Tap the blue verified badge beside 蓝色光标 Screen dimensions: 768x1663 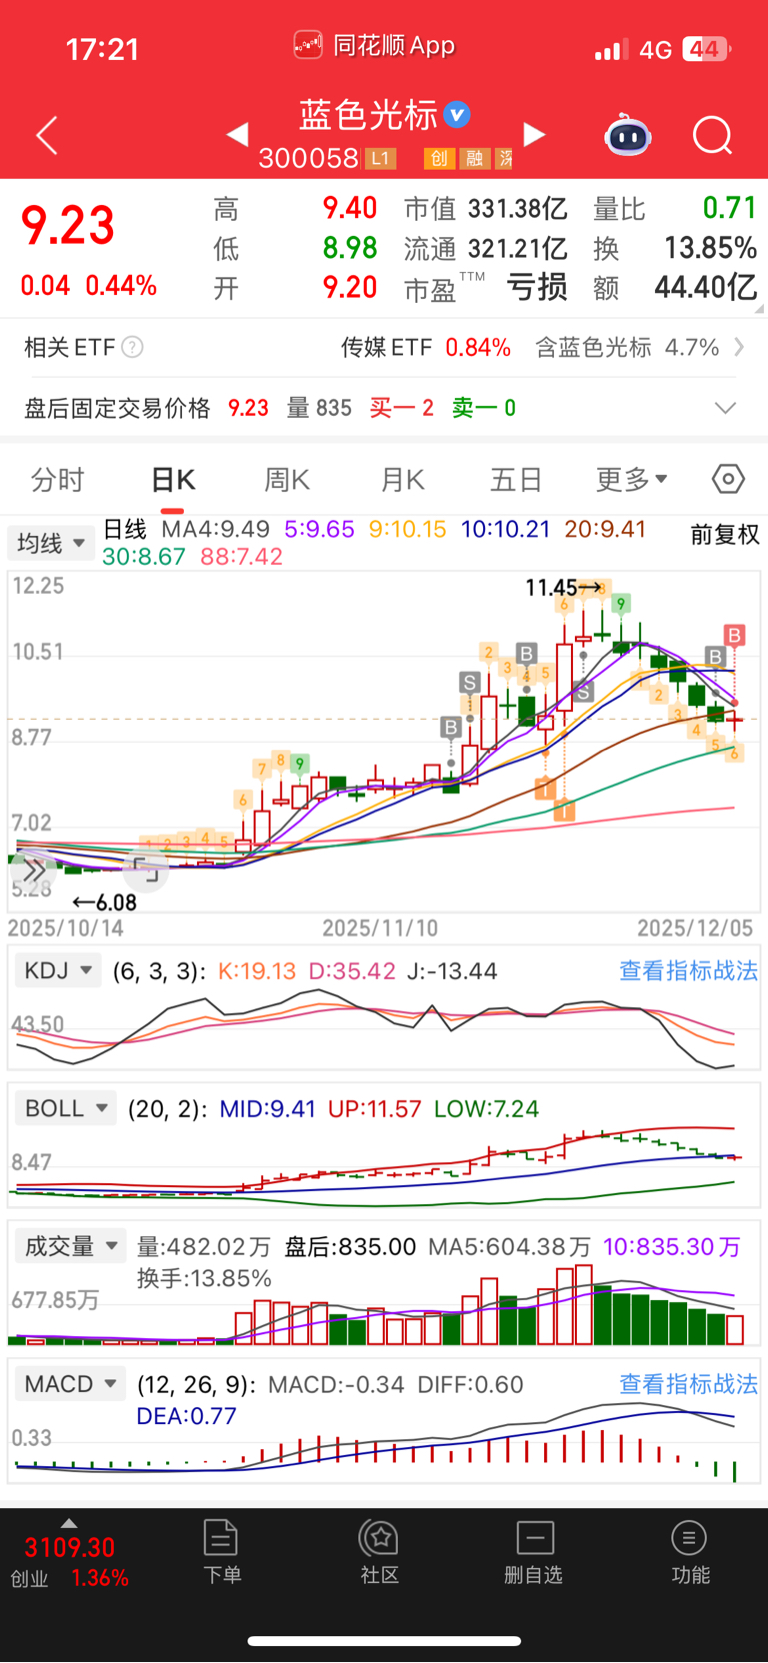pyautogui.click(x=457, y=115)
